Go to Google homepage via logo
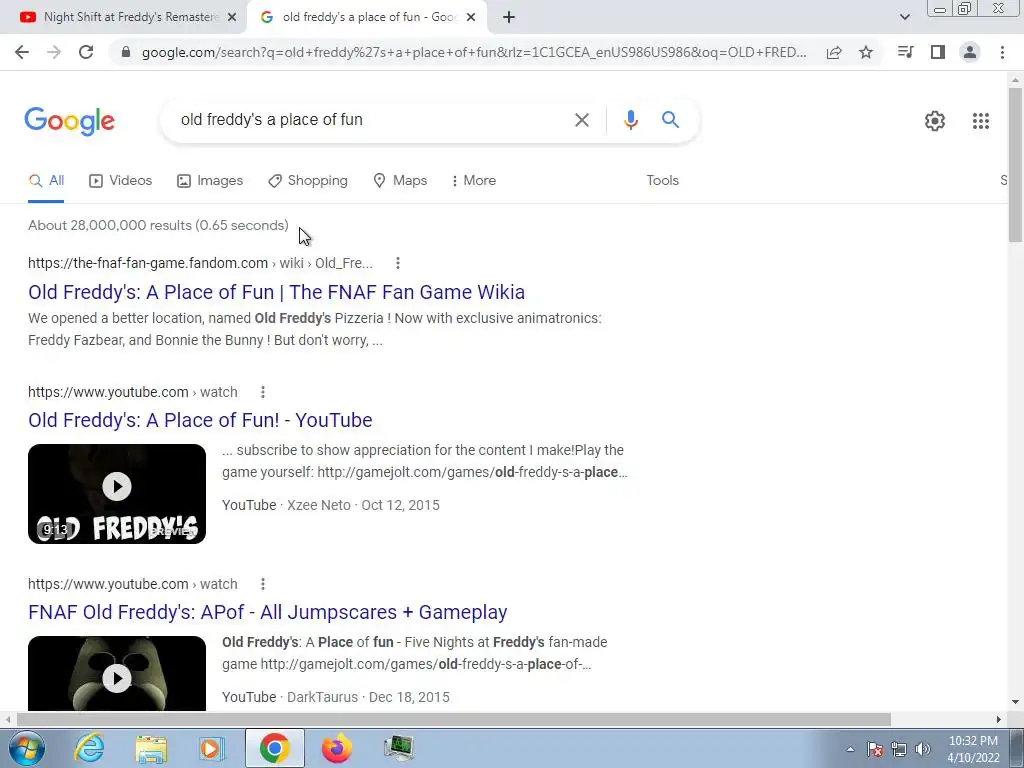The height and width of the screenshot is (768, 1024). click(x=69, y=121)
